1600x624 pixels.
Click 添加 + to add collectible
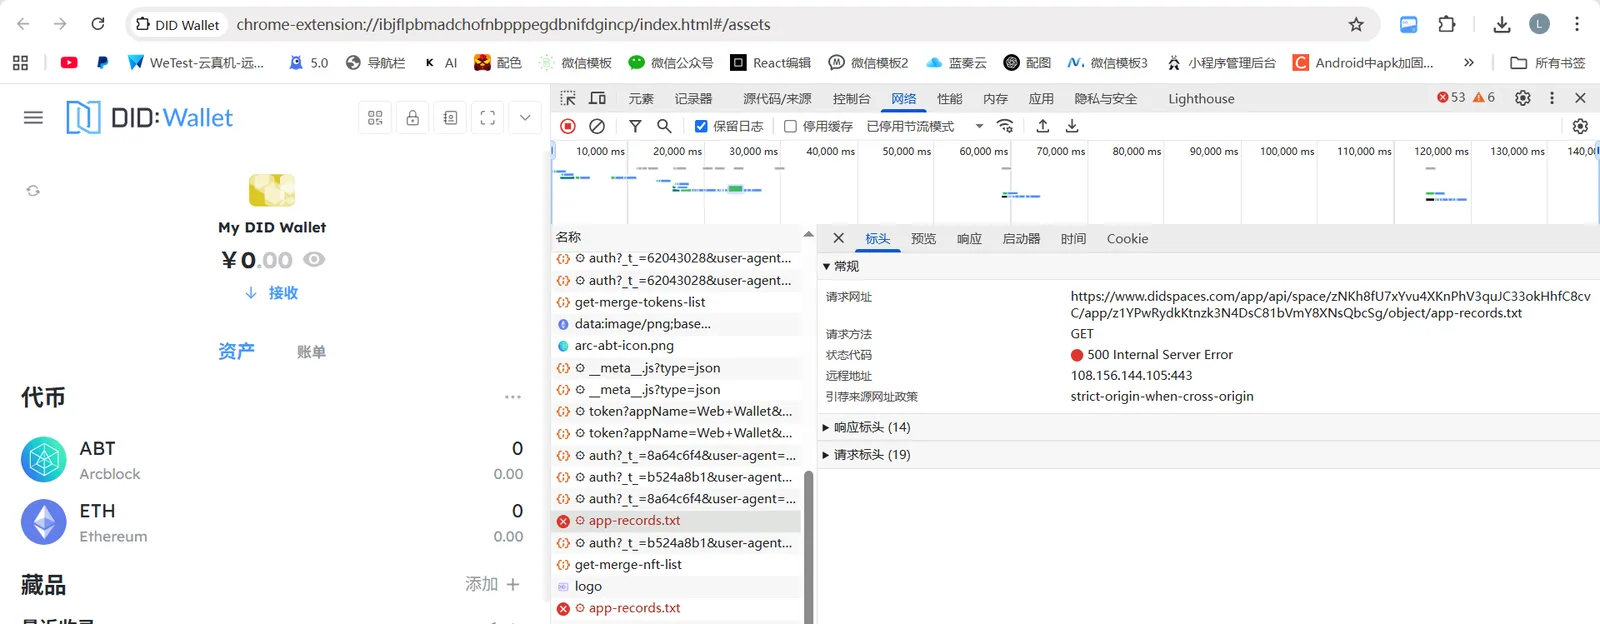click(x=492, y=584)
